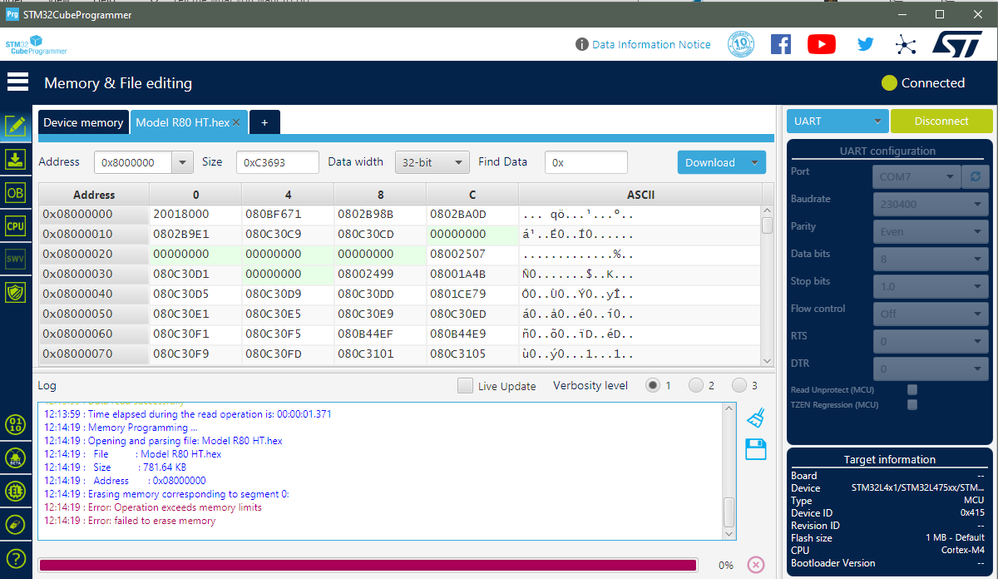
Task: Open the Data width dropdown
Action: 432,162
